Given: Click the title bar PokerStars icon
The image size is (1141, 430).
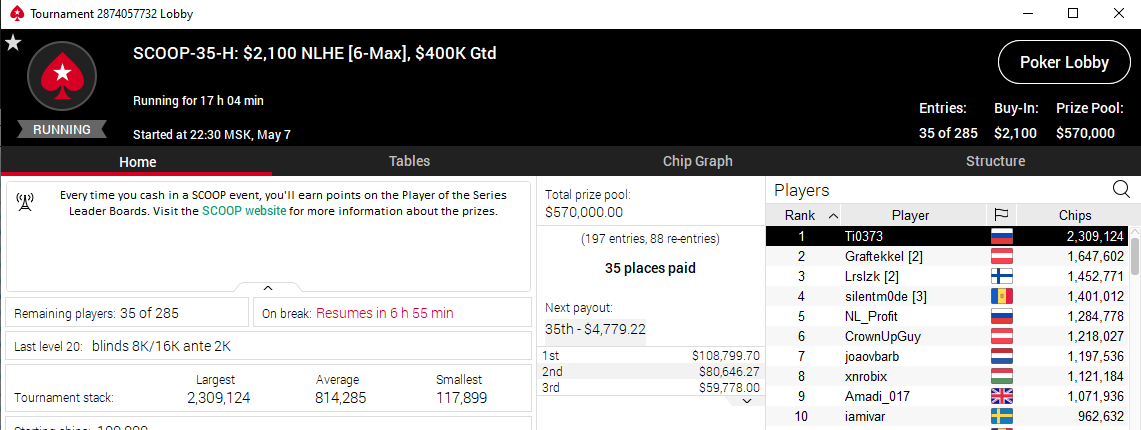Looking at the screenshot, I should (x=14, y=14).
